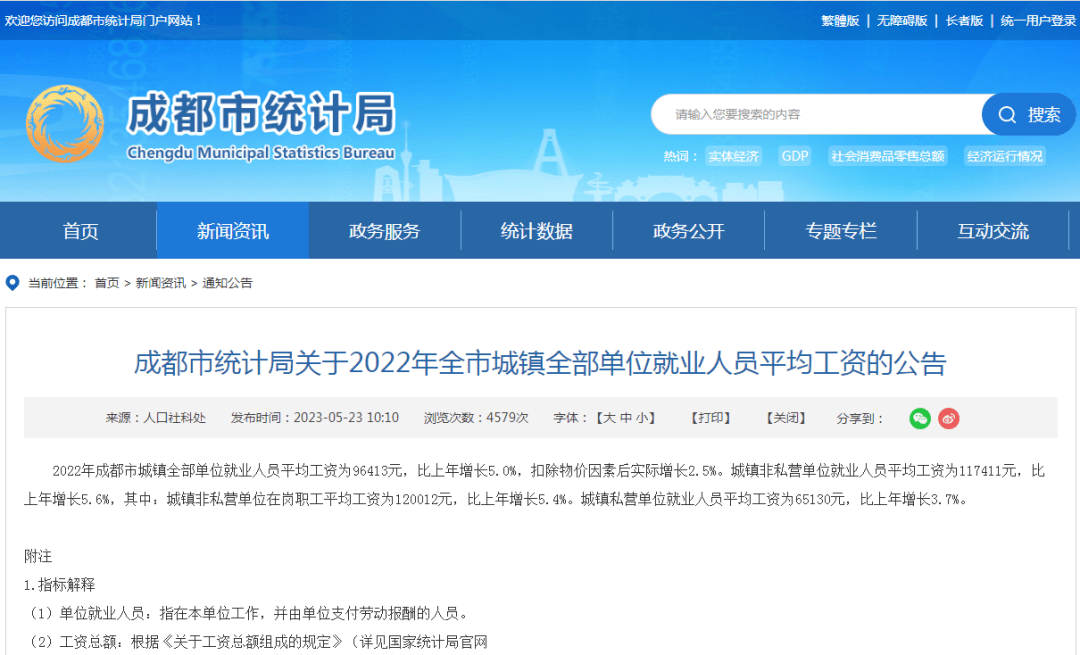This screenshot has width=1080, height=655.
Task: Open the 互动交流 navigation tab
Action: (993, 231)
